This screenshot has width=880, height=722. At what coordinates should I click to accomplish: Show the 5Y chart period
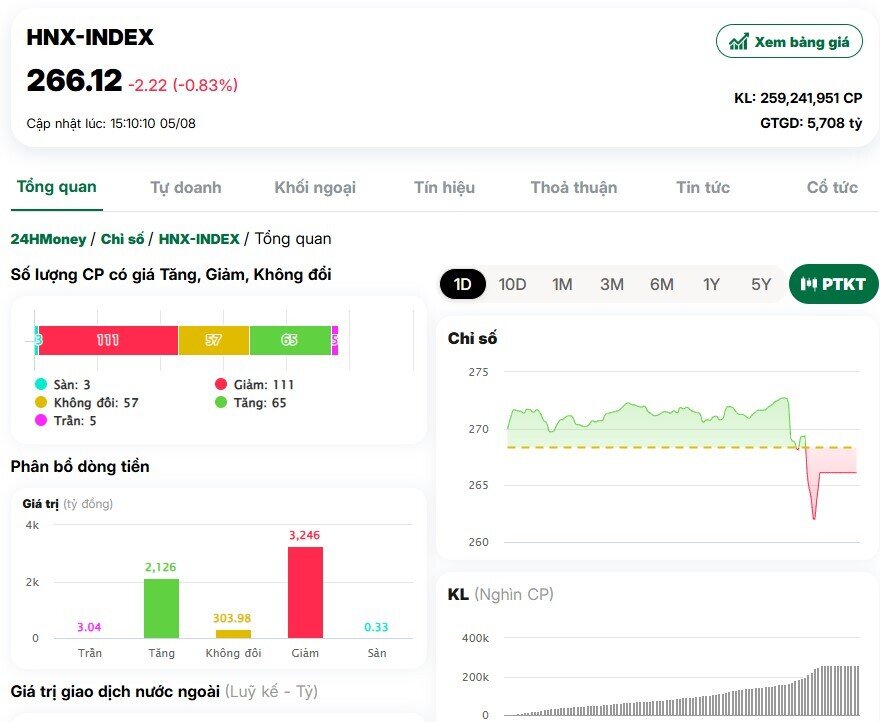pos(761,284)
